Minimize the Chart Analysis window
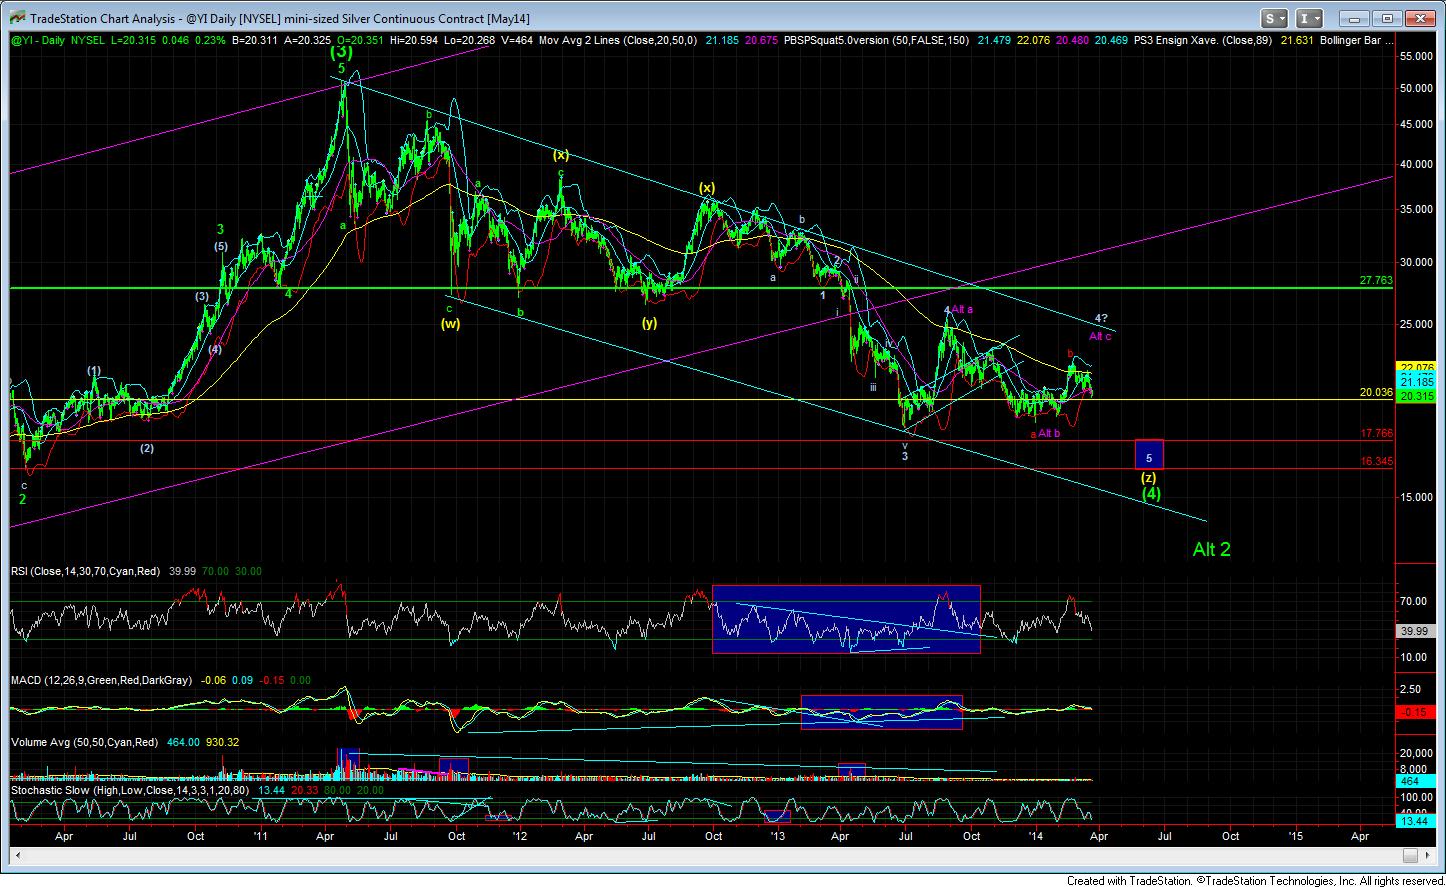 pyautogui.click(x=1352, y=18)
